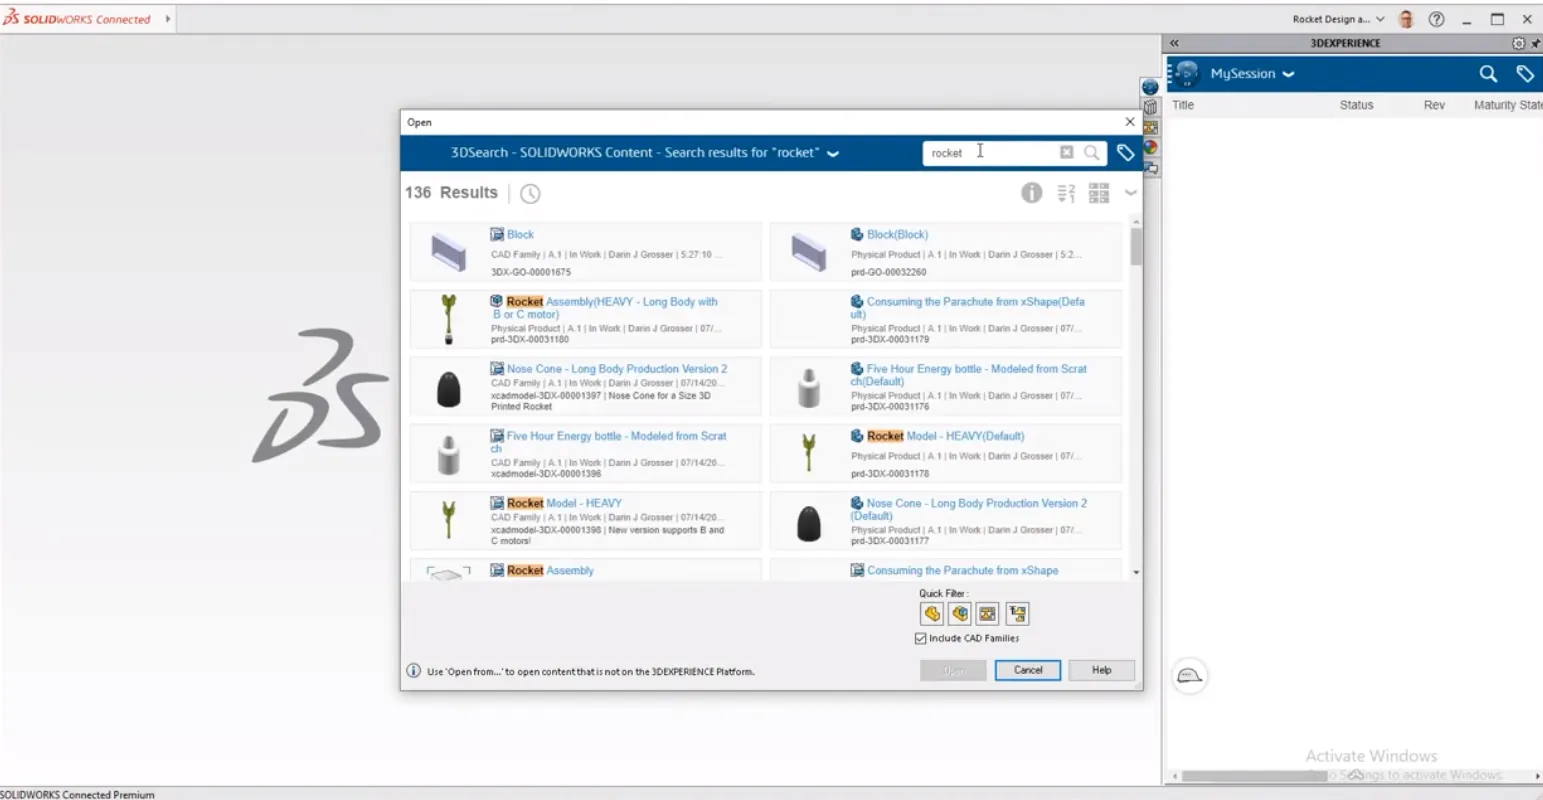
Task: Open the sort order icon above the results
Action: (x=1066, y=193)
